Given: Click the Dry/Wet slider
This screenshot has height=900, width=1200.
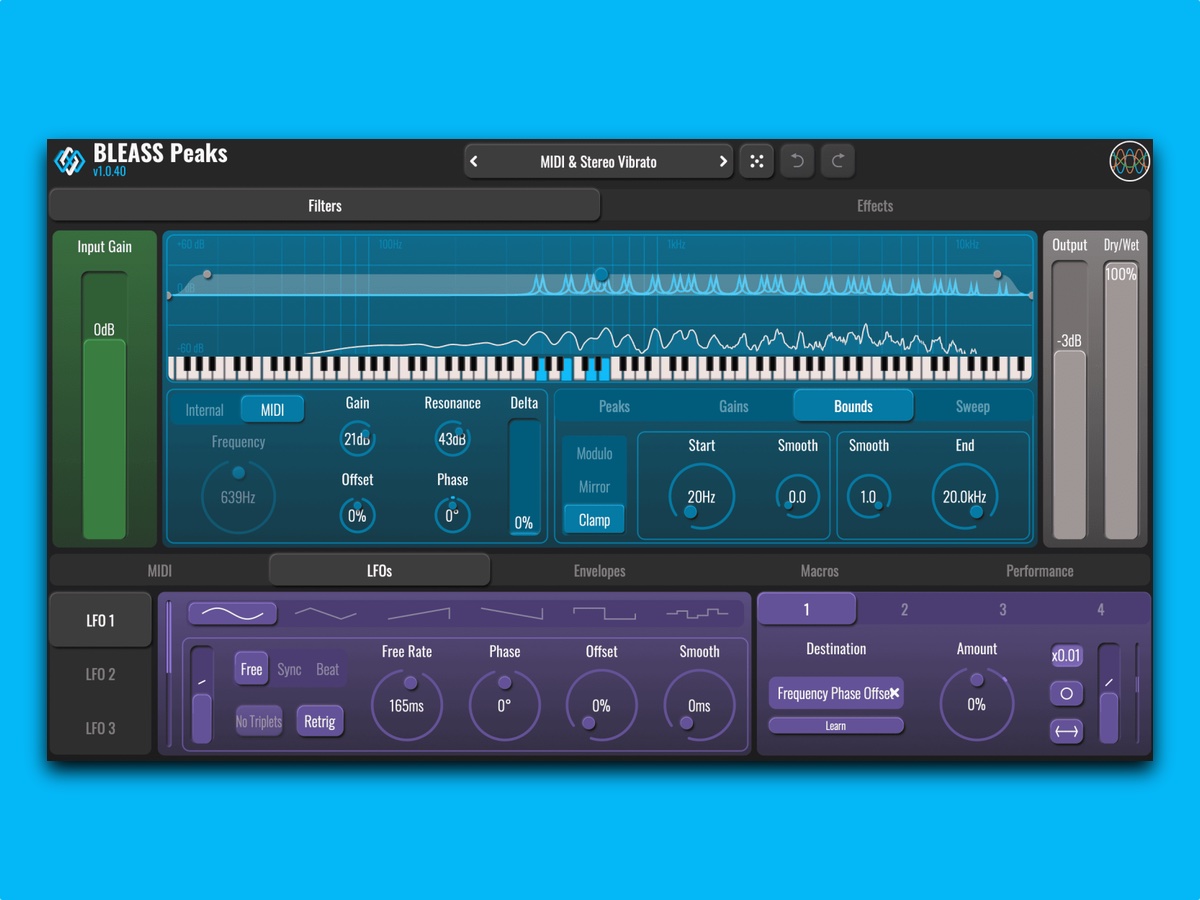Looking at the screenshot, I should pyautogui.click(x=1120, y=400).
